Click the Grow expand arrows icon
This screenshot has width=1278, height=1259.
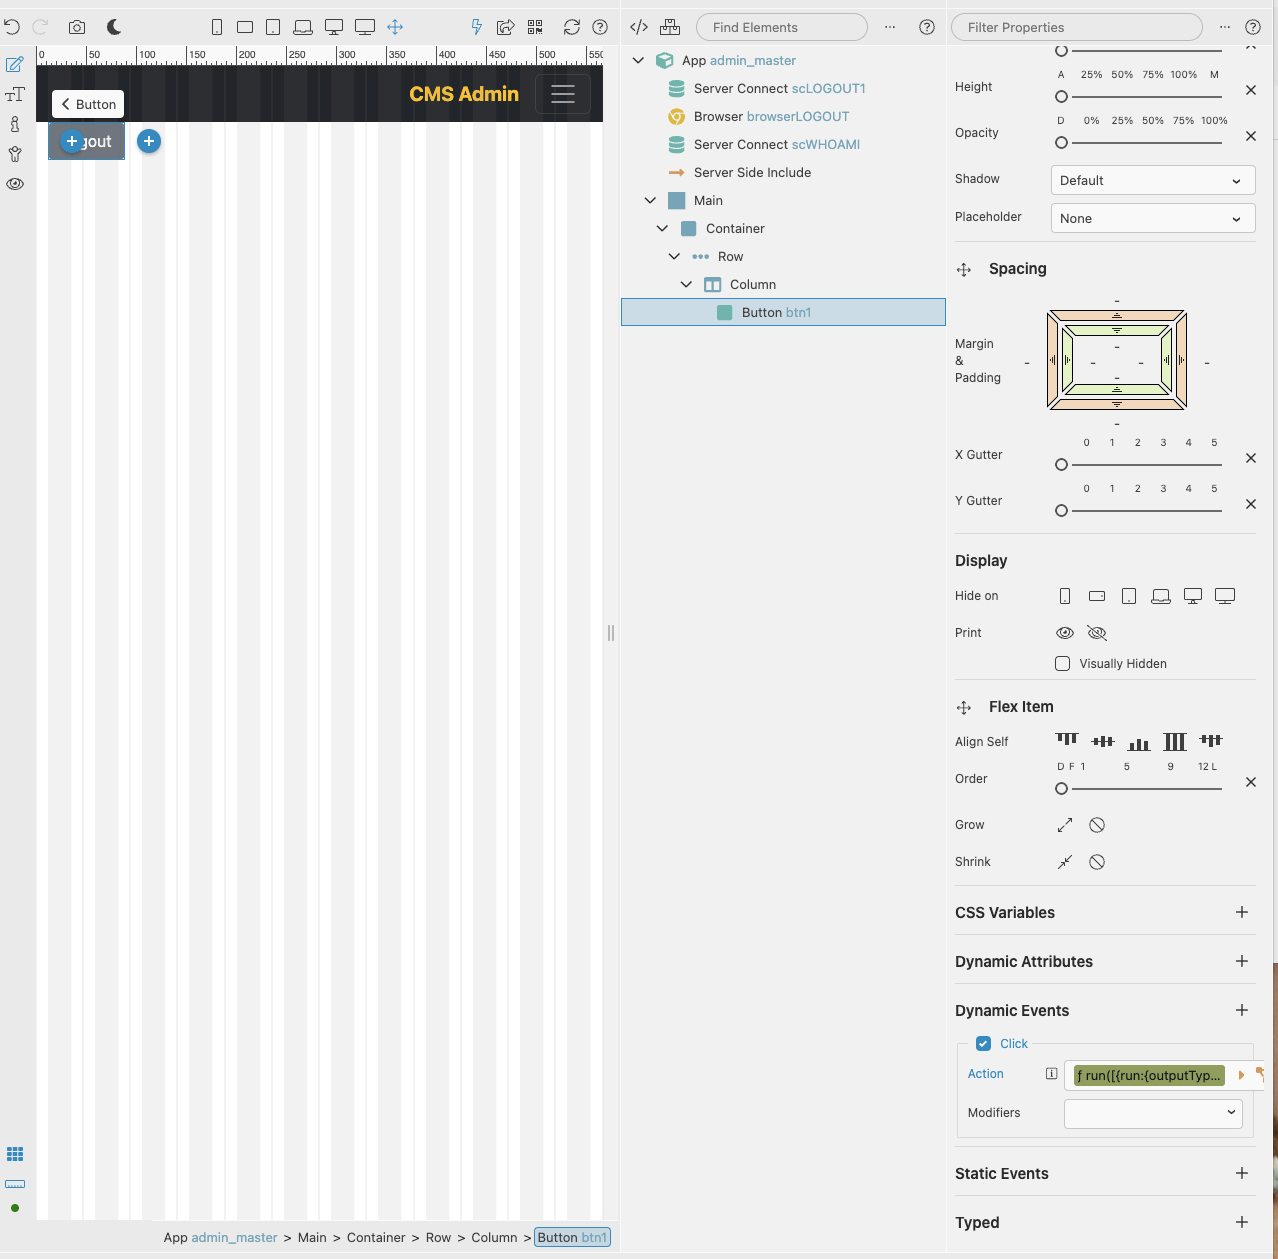1065,825
